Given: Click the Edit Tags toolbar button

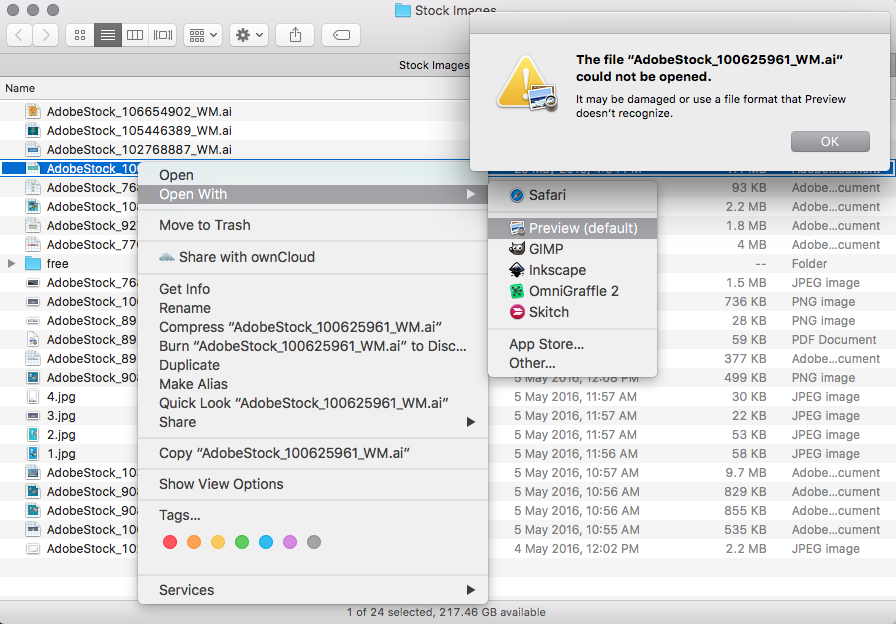Looking at the screenshot, I should 340,35.
